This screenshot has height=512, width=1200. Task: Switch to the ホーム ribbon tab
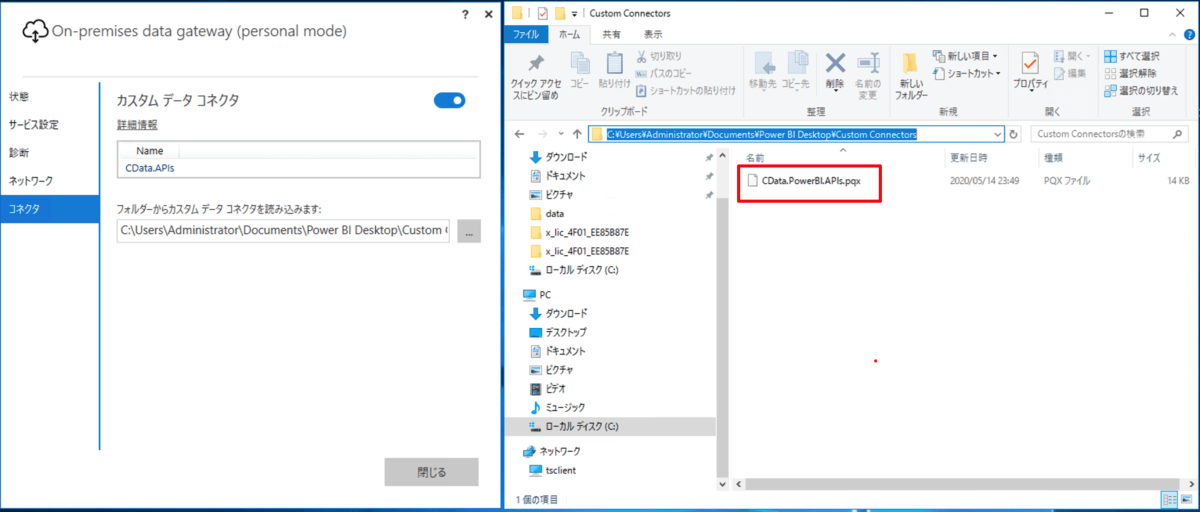pos(569,34)
